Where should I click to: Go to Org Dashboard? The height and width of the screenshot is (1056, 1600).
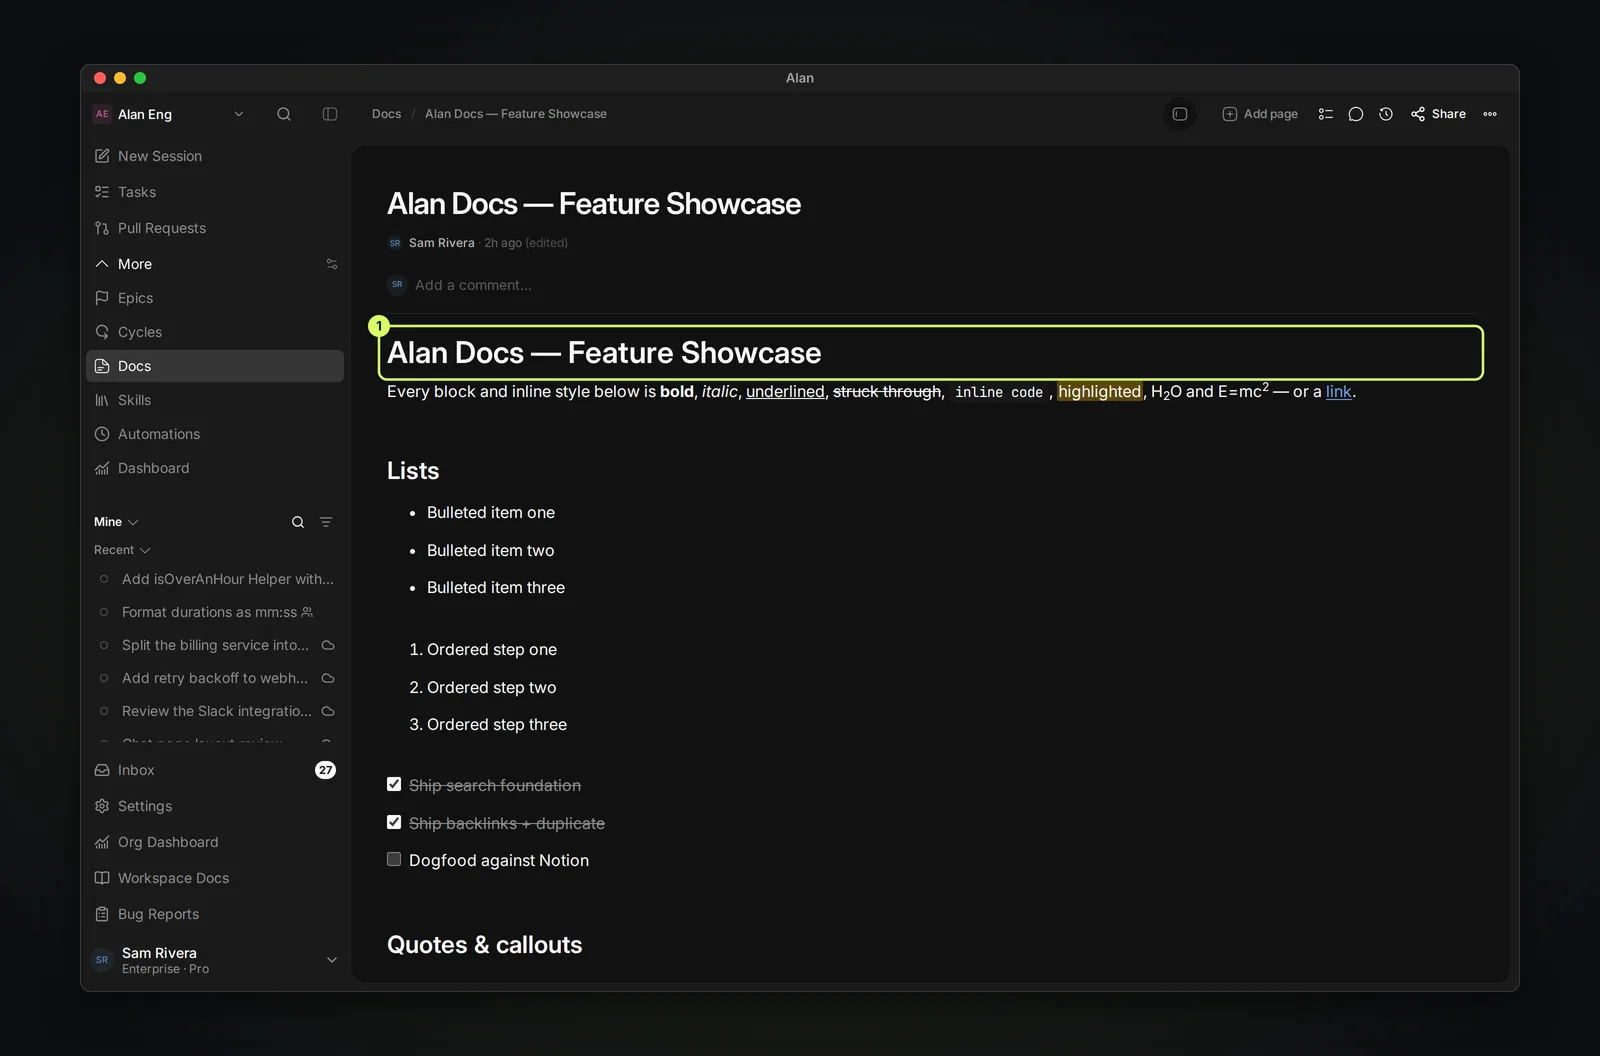[x=215, y=842]
